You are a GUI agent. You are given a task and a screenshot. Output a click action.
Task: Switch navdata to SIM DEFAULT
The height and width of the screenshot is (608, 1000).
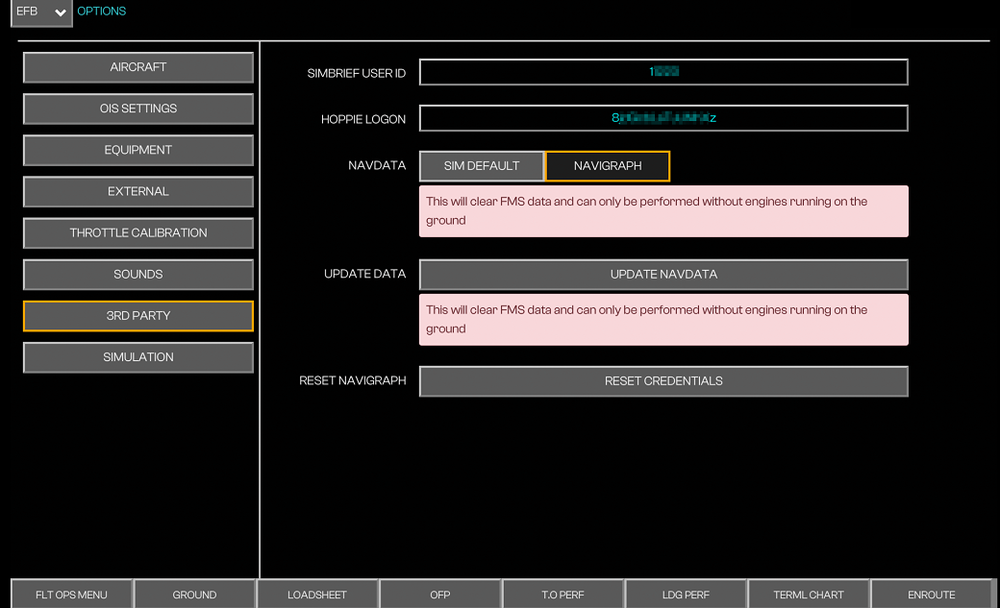(x=481, y=166)
